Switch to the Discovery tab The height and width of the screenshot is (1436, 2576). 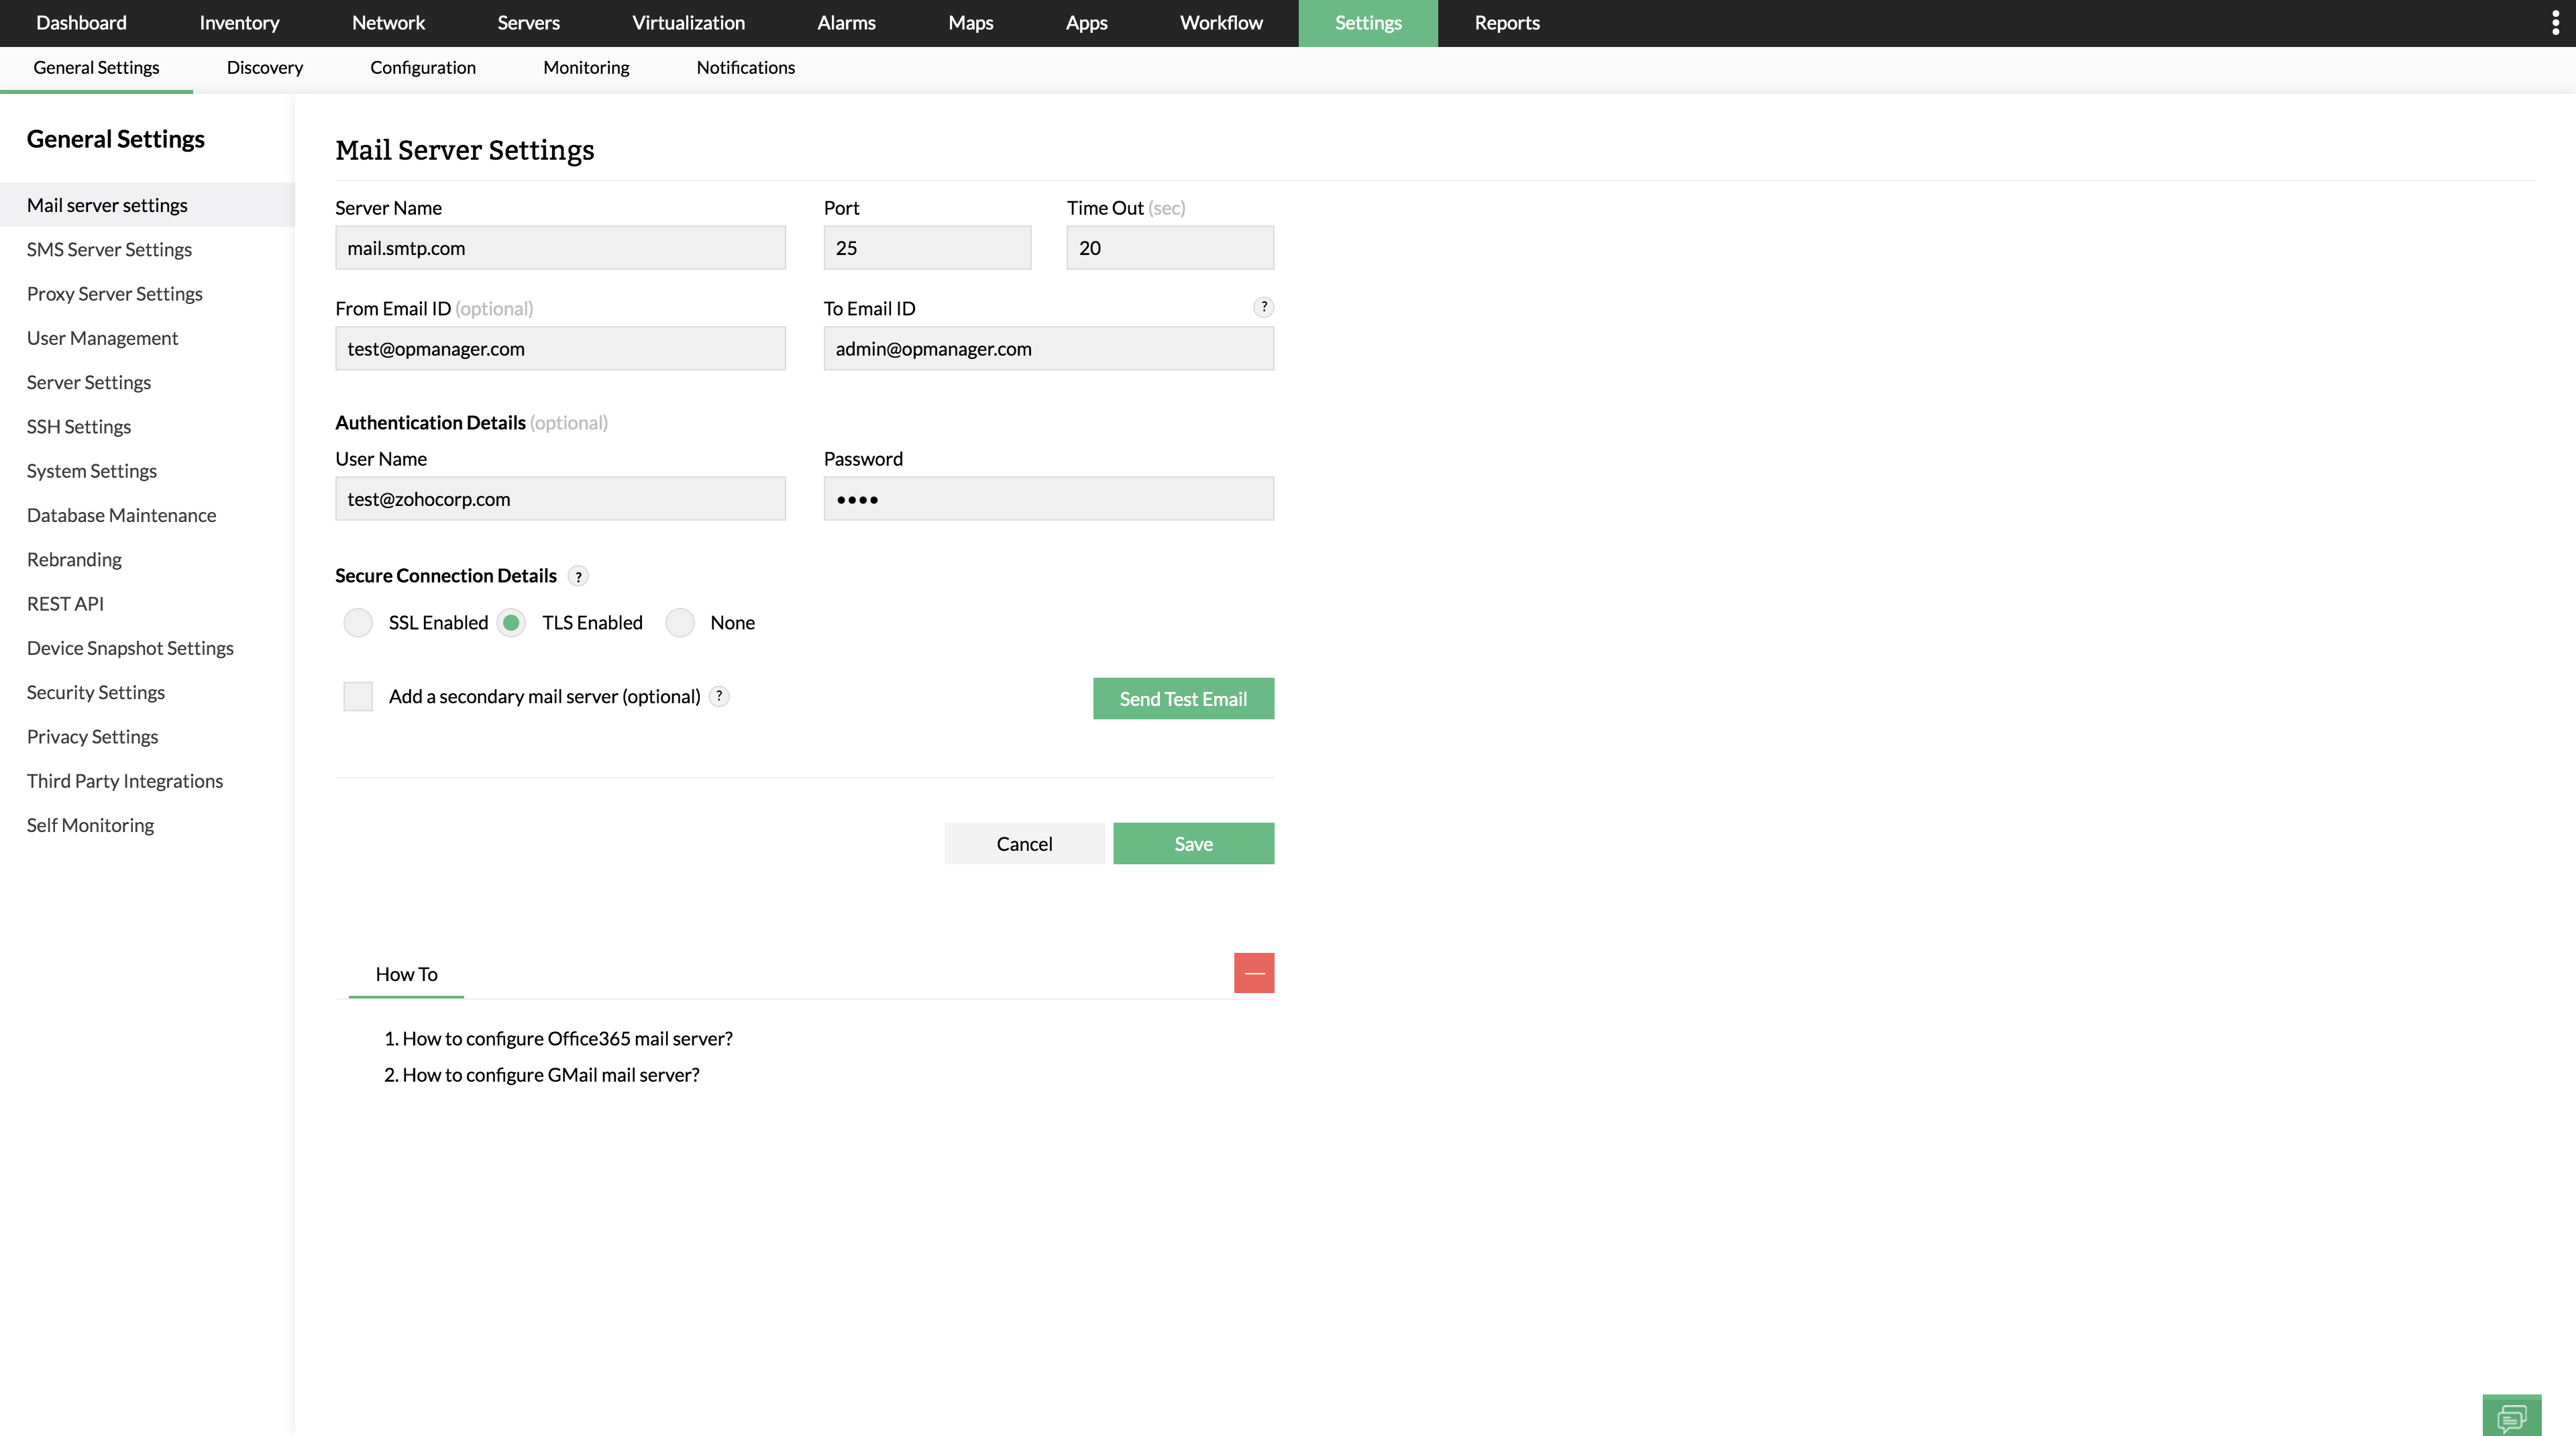click(x=264, y=68)
